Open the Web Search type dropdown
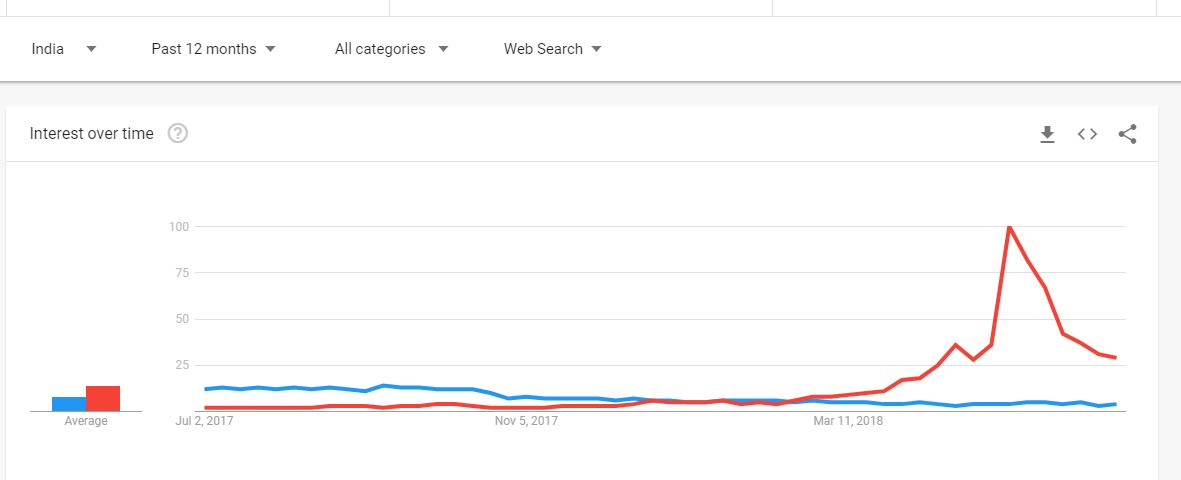The width and height of the screenshot is (1181, 480). (552, 49)
